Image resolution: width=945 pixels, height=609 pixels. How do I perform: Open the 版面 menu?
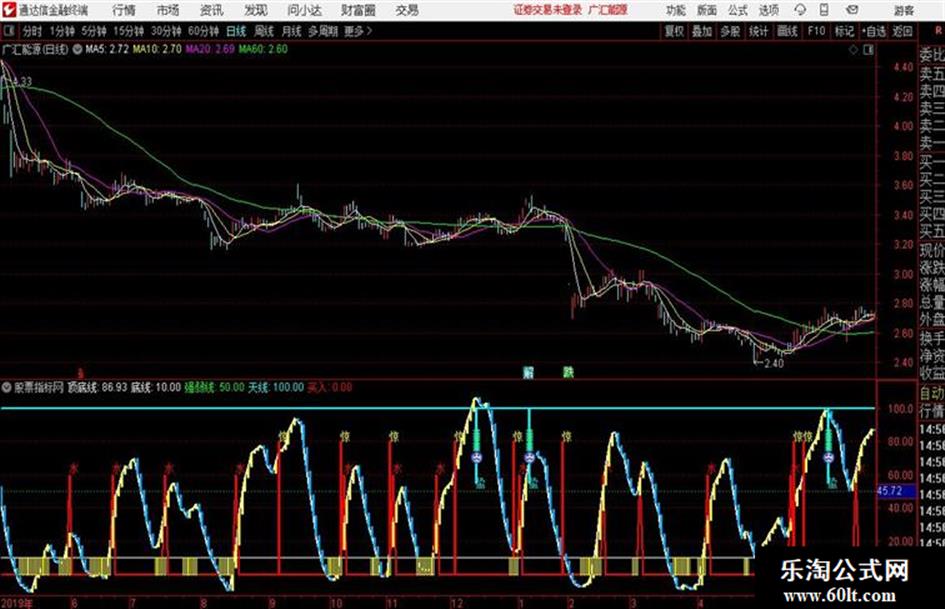[x=707, y=10]
